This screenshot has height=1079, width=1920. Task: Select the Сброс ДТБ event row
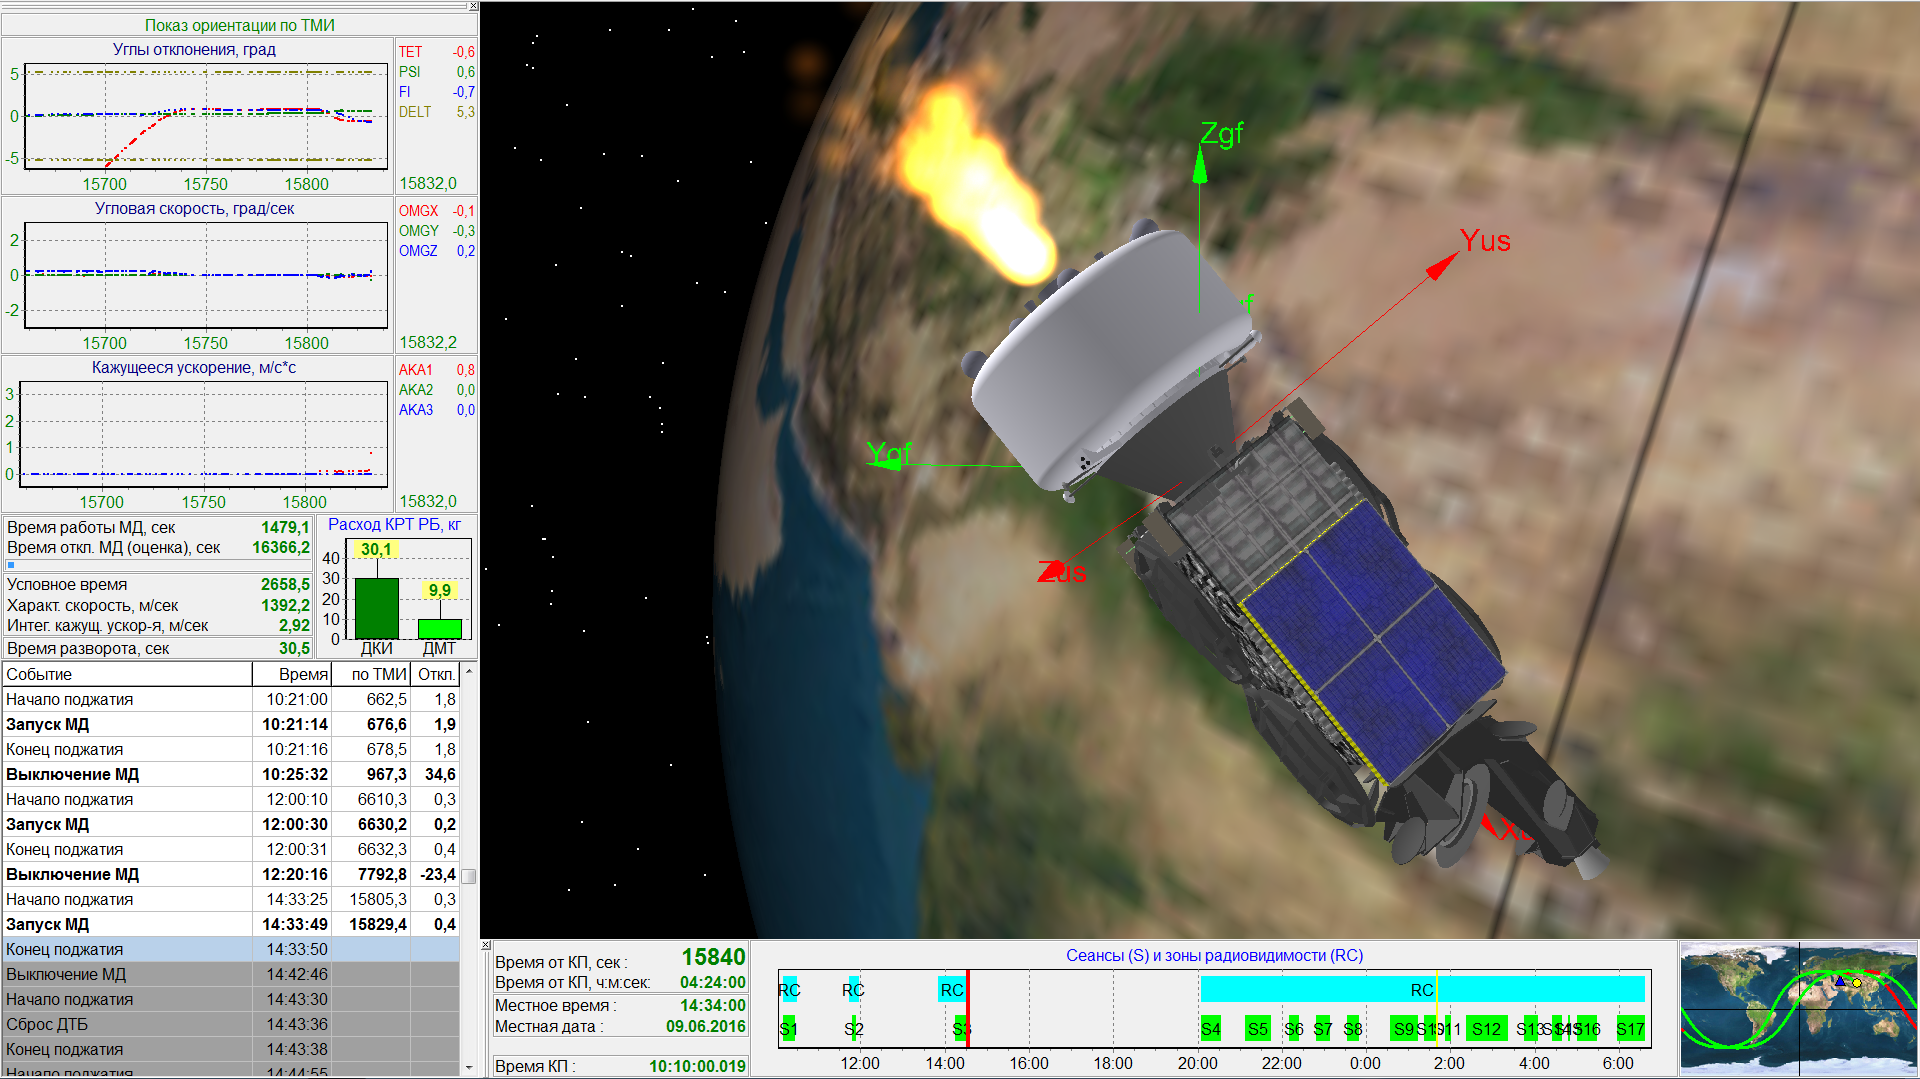(x=230, y=1024)
